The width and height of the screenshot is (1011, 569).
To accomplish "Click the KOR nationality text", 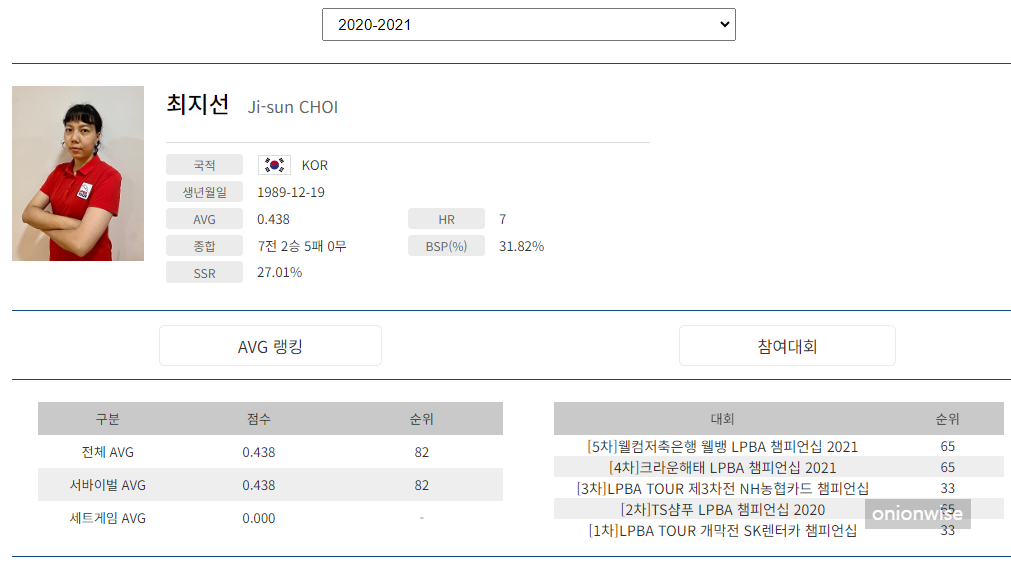I will click(315, 166).
